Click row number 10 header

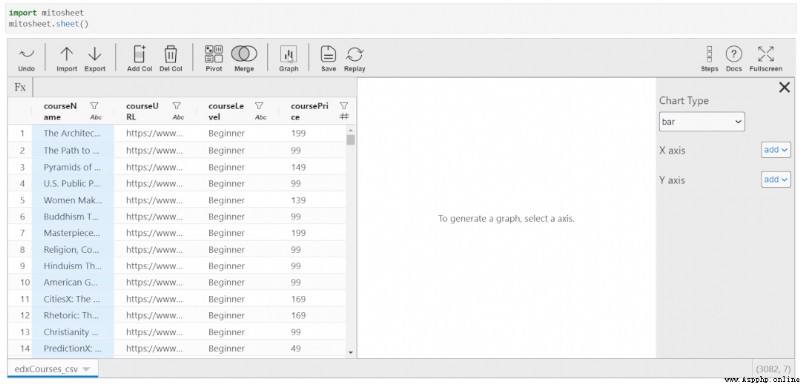(x=21, y=282)
